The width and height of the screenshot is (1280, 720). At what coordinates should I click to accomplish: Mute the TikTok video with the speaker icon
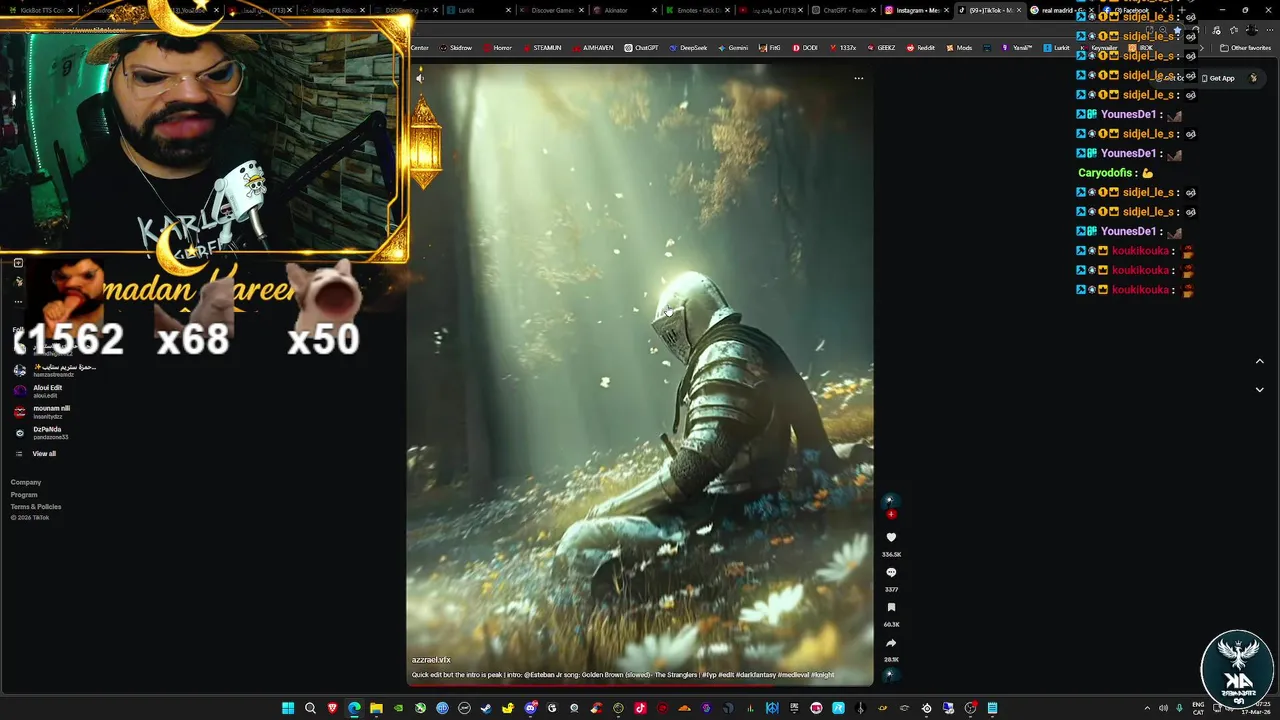[420, 78]
